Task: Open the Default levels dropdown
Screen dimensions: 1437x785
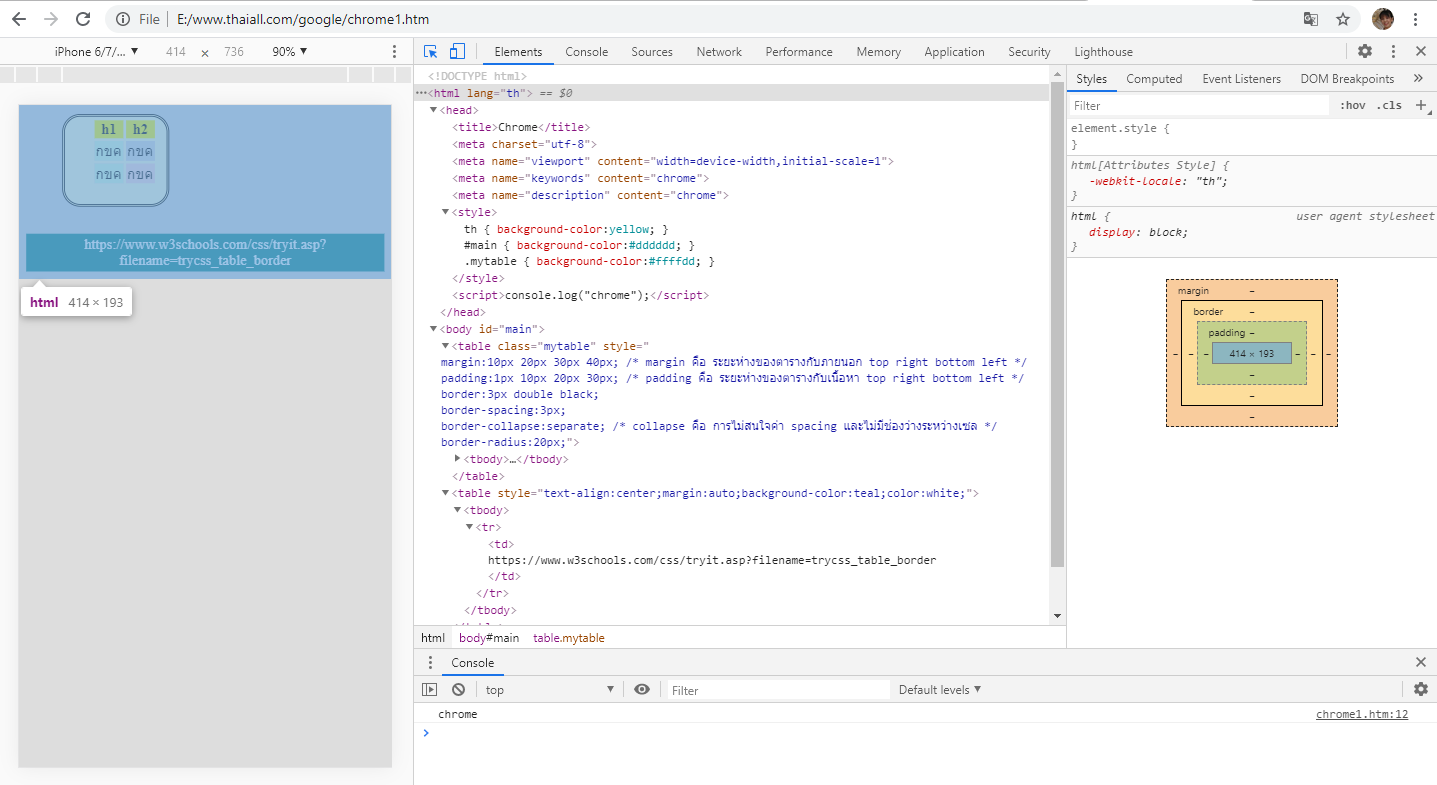Action: (940, 690)
